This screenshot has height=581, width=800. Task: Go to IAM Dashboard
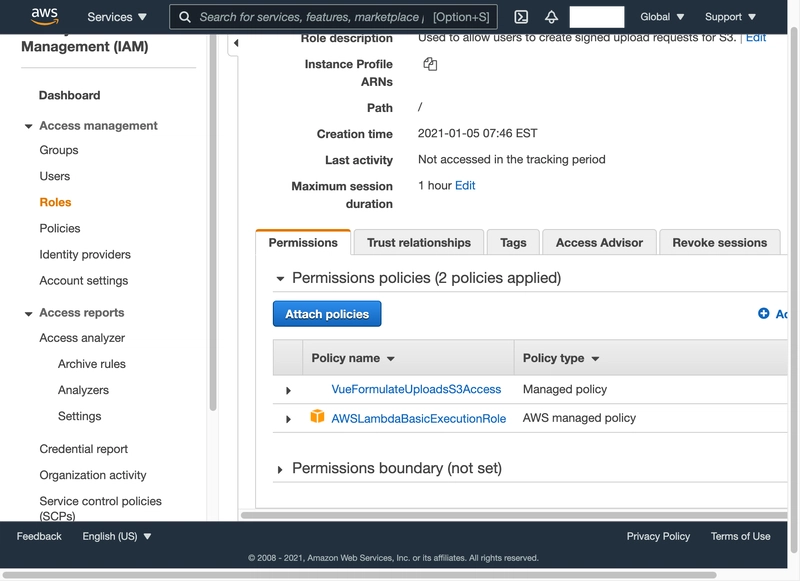[x=69, y=95]
